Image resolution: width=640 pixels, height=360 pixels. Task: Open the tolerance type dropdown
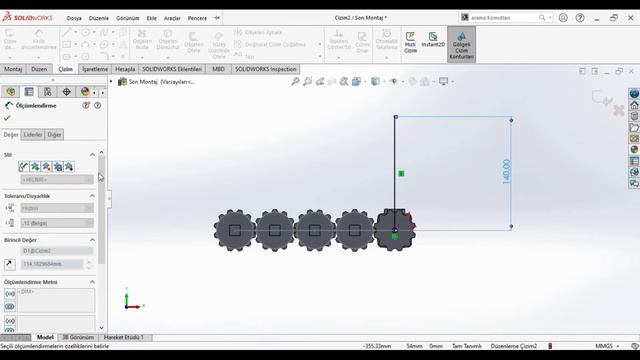57,208
